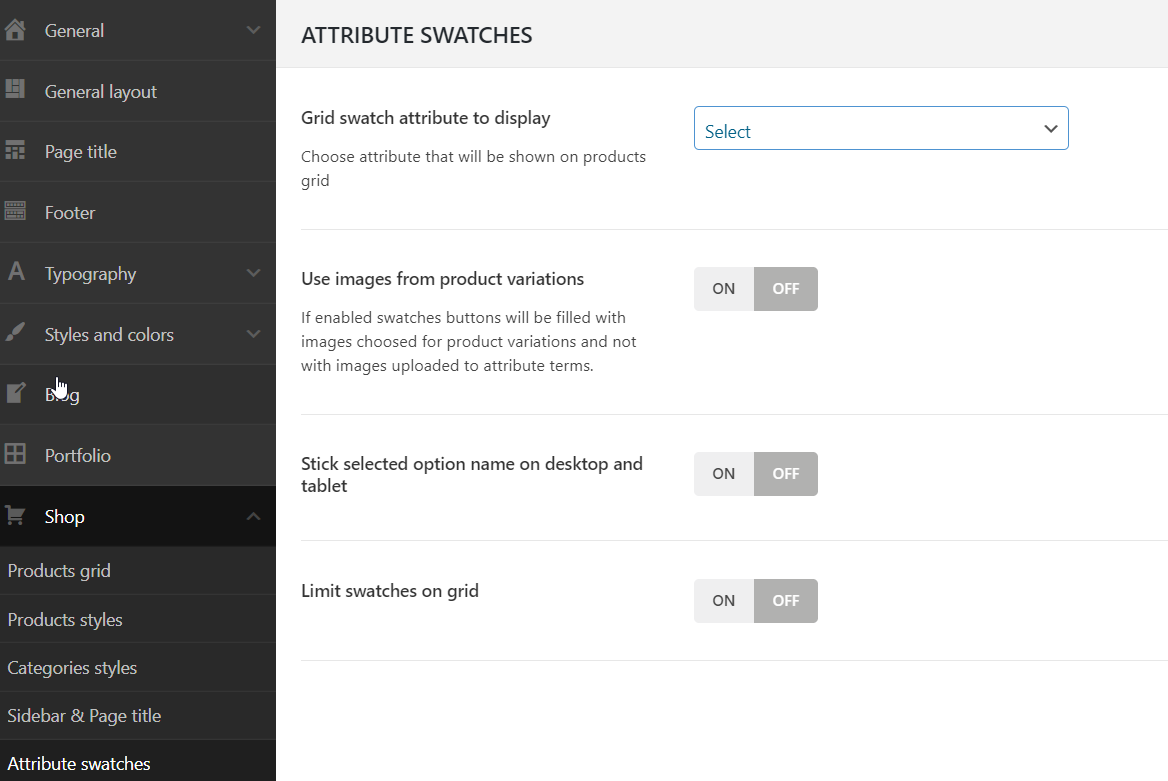
Task: Click the home icon beside General
Action: click(x=14, y=30)
